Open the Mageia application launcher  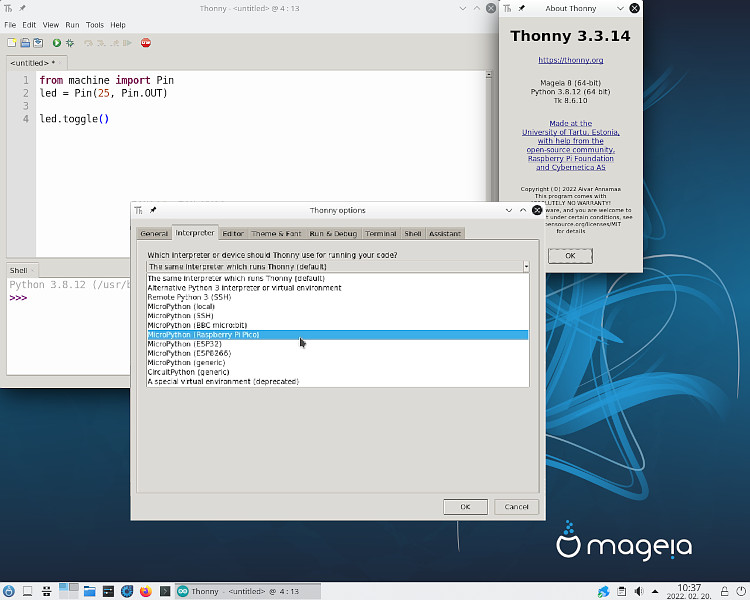9,591
